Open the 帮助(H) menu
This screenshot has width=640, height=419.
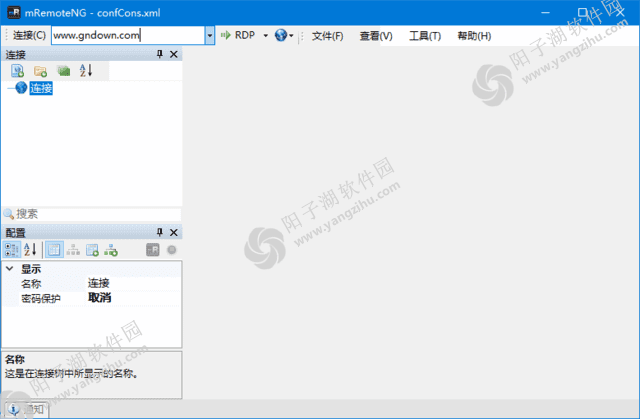click(x=474, y=36)
